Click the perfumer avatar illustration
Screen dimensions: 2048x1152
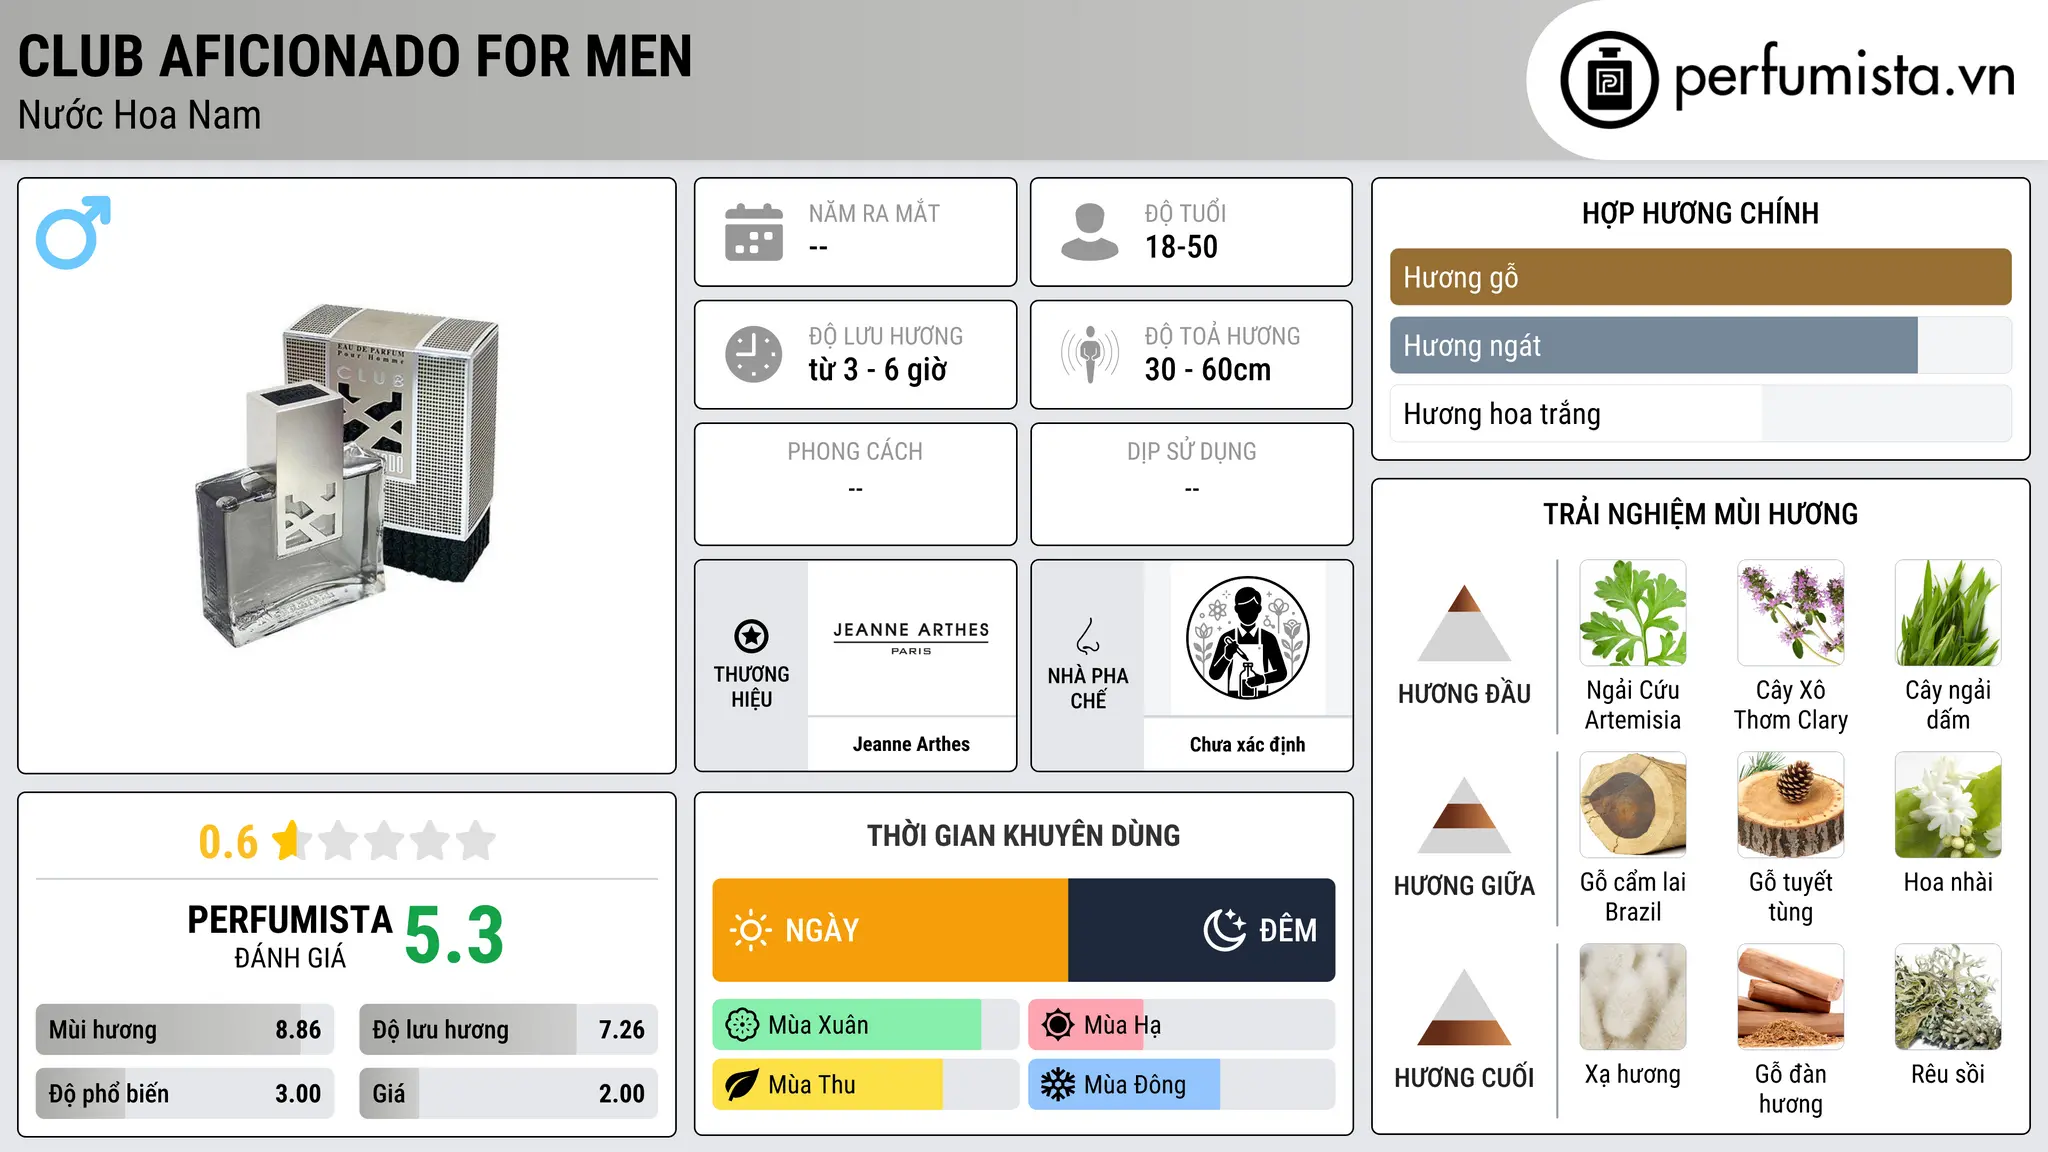point(1247,638)
